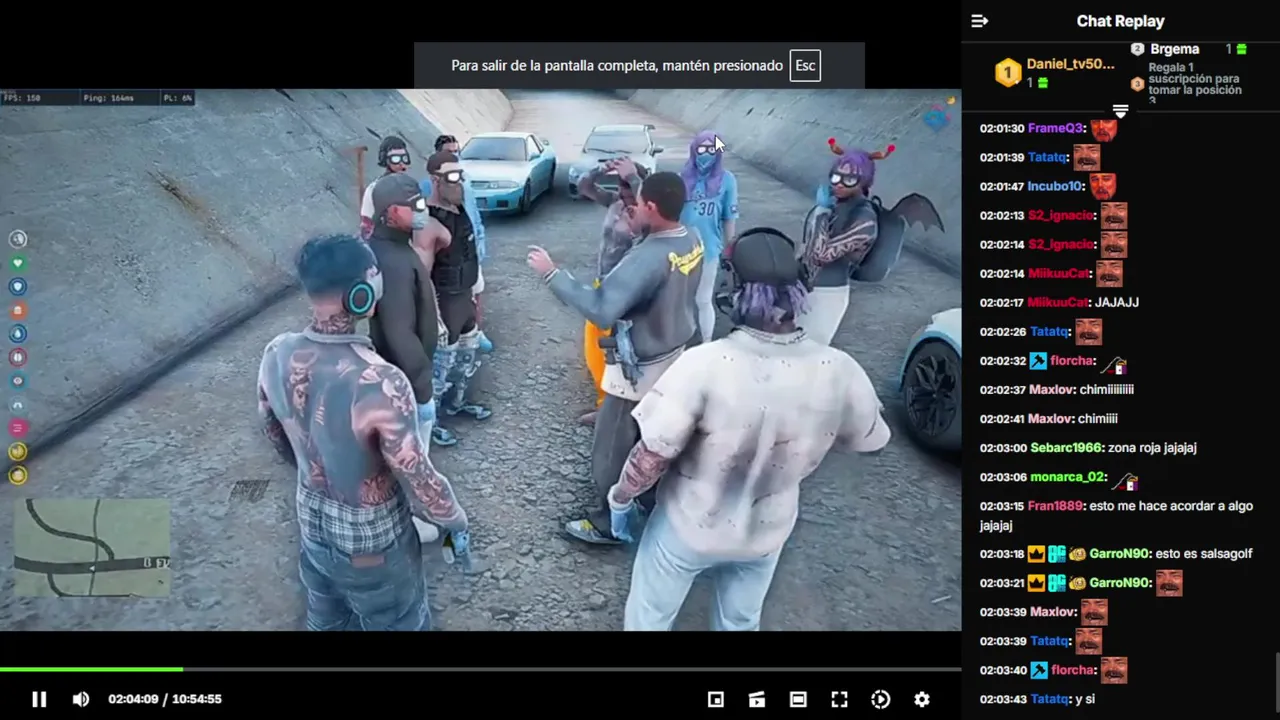Image resolution: width=1280 pixels, height=720 pixels.
Task: Open Tatatq username at 02:01:39
Action: (1047, 157)
